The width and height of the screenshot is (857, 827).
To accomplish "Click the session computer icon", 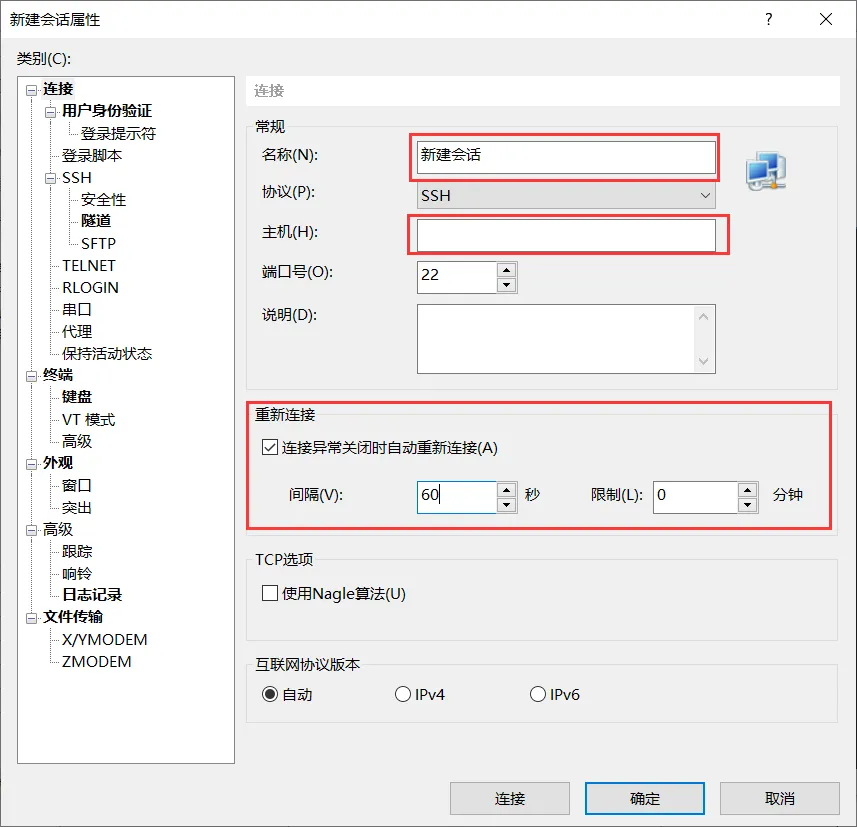I will pyautogui.click(x=766, y=172).
